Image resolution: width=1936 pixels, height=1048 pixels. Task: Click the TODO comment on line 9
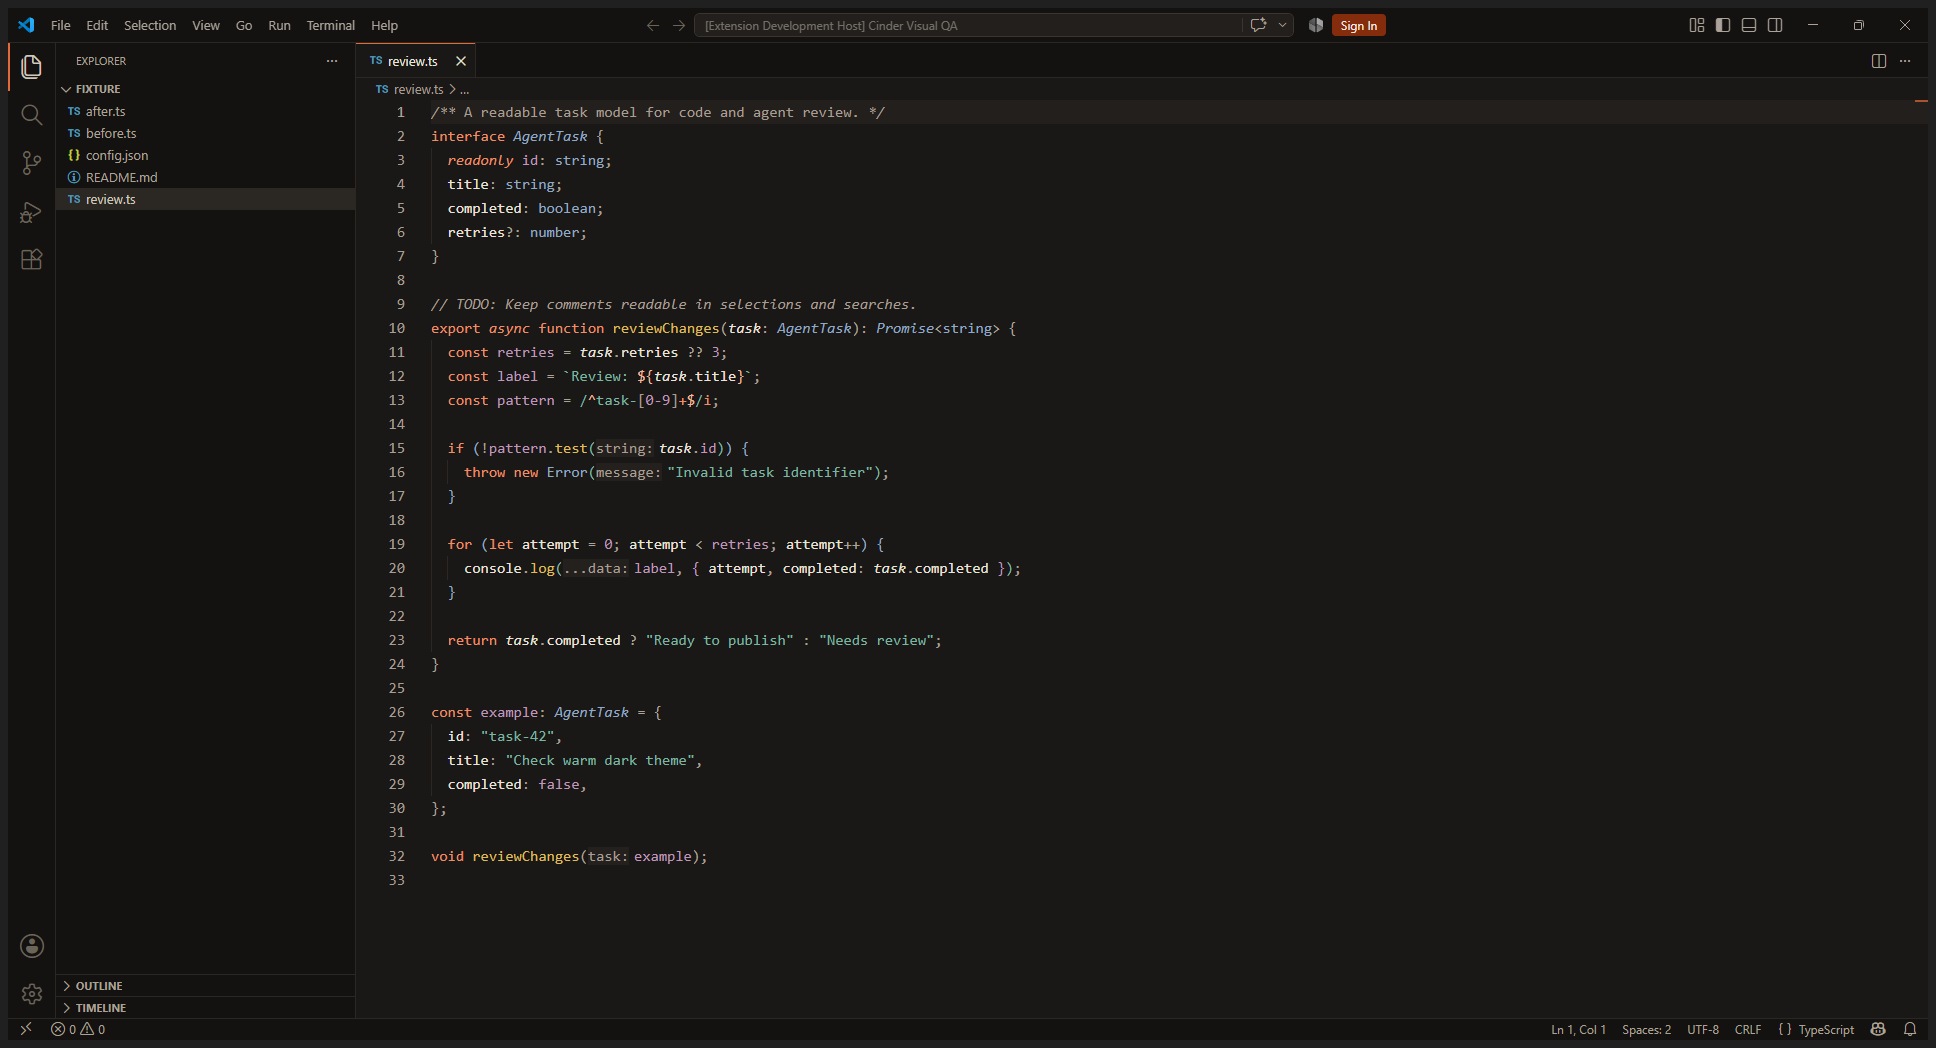(x=673, y=304)
